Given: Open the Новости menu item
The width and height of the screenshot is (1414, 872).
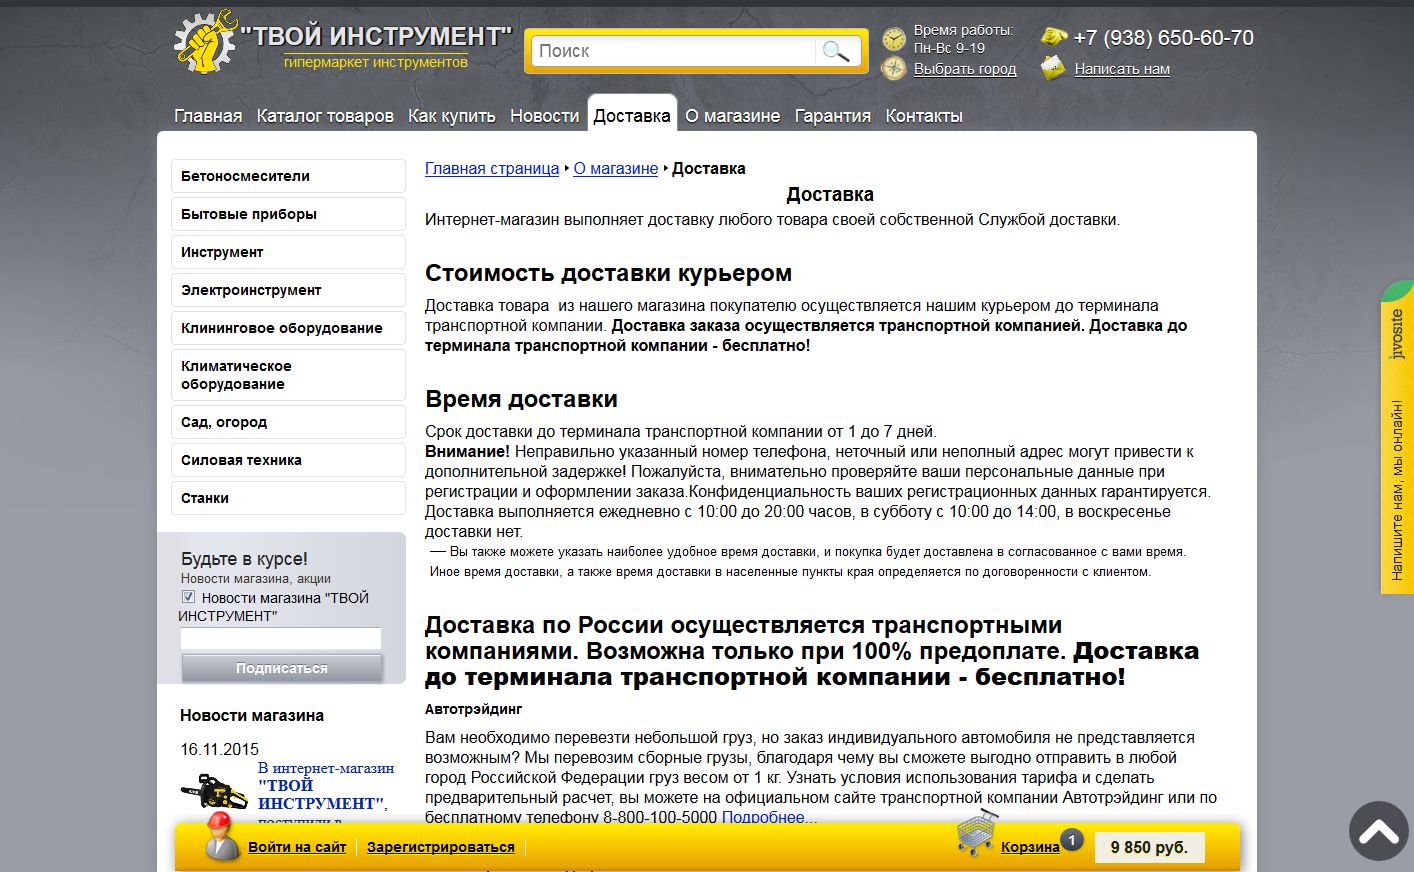Looking at the screenshot, I should point(545,116).
